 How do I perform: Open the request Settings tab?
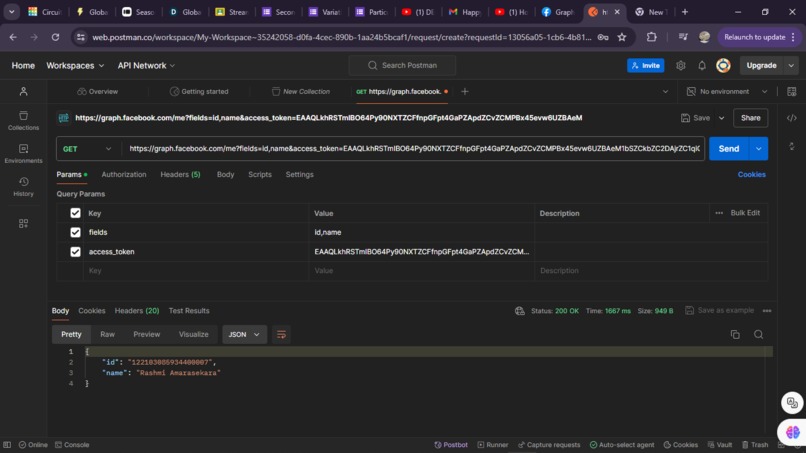point(300,174)
